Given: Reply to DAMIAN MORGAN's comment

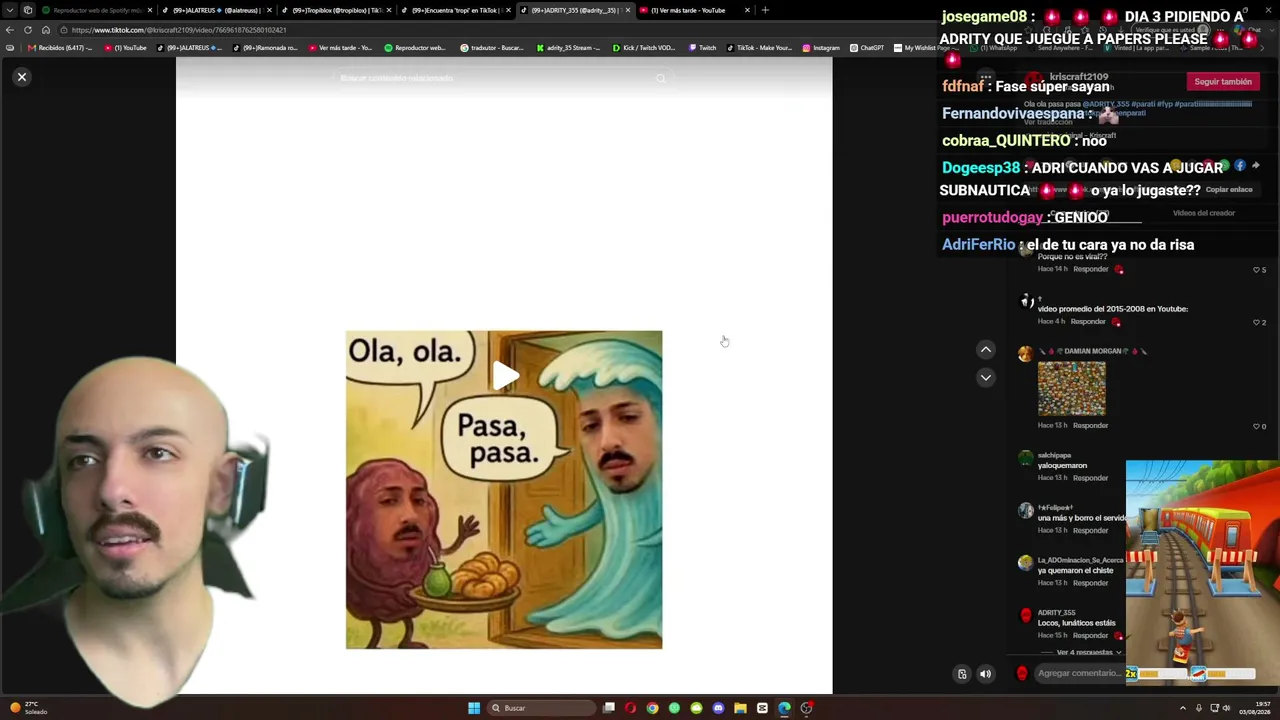Looking at the screenshot, I should click(1090, 426).
